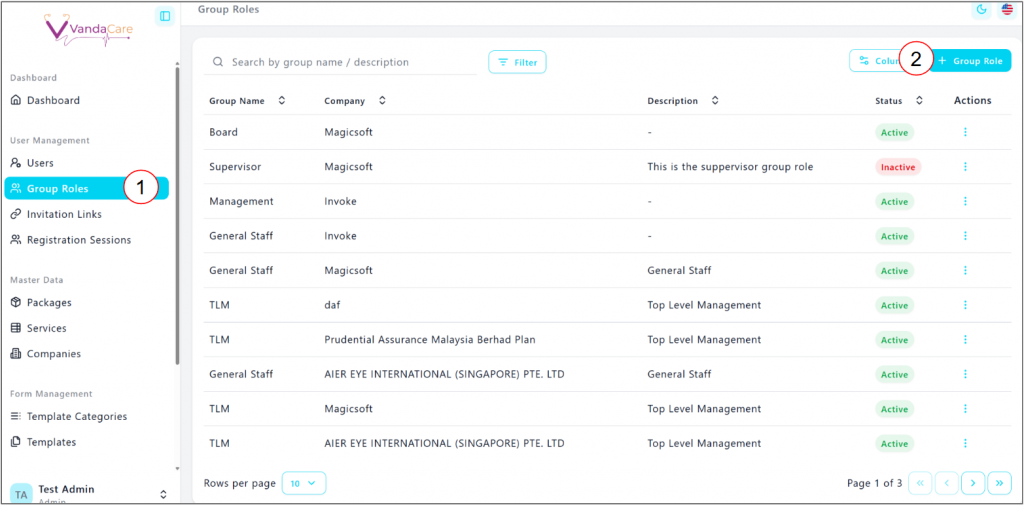
Task: Collapse the sidebar using panel toggle icon
Action: (x=165, y=16)
